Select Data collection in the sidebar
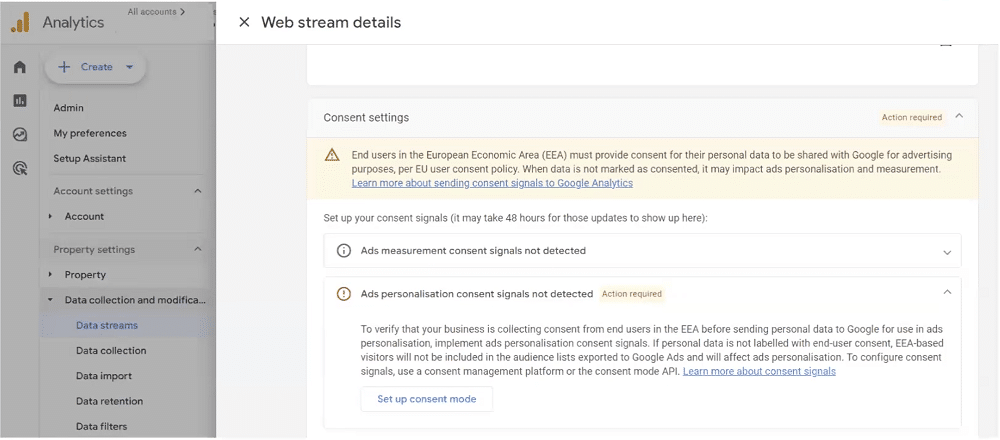Viewport: 1000px width, 440px height. tap(111, 351)
